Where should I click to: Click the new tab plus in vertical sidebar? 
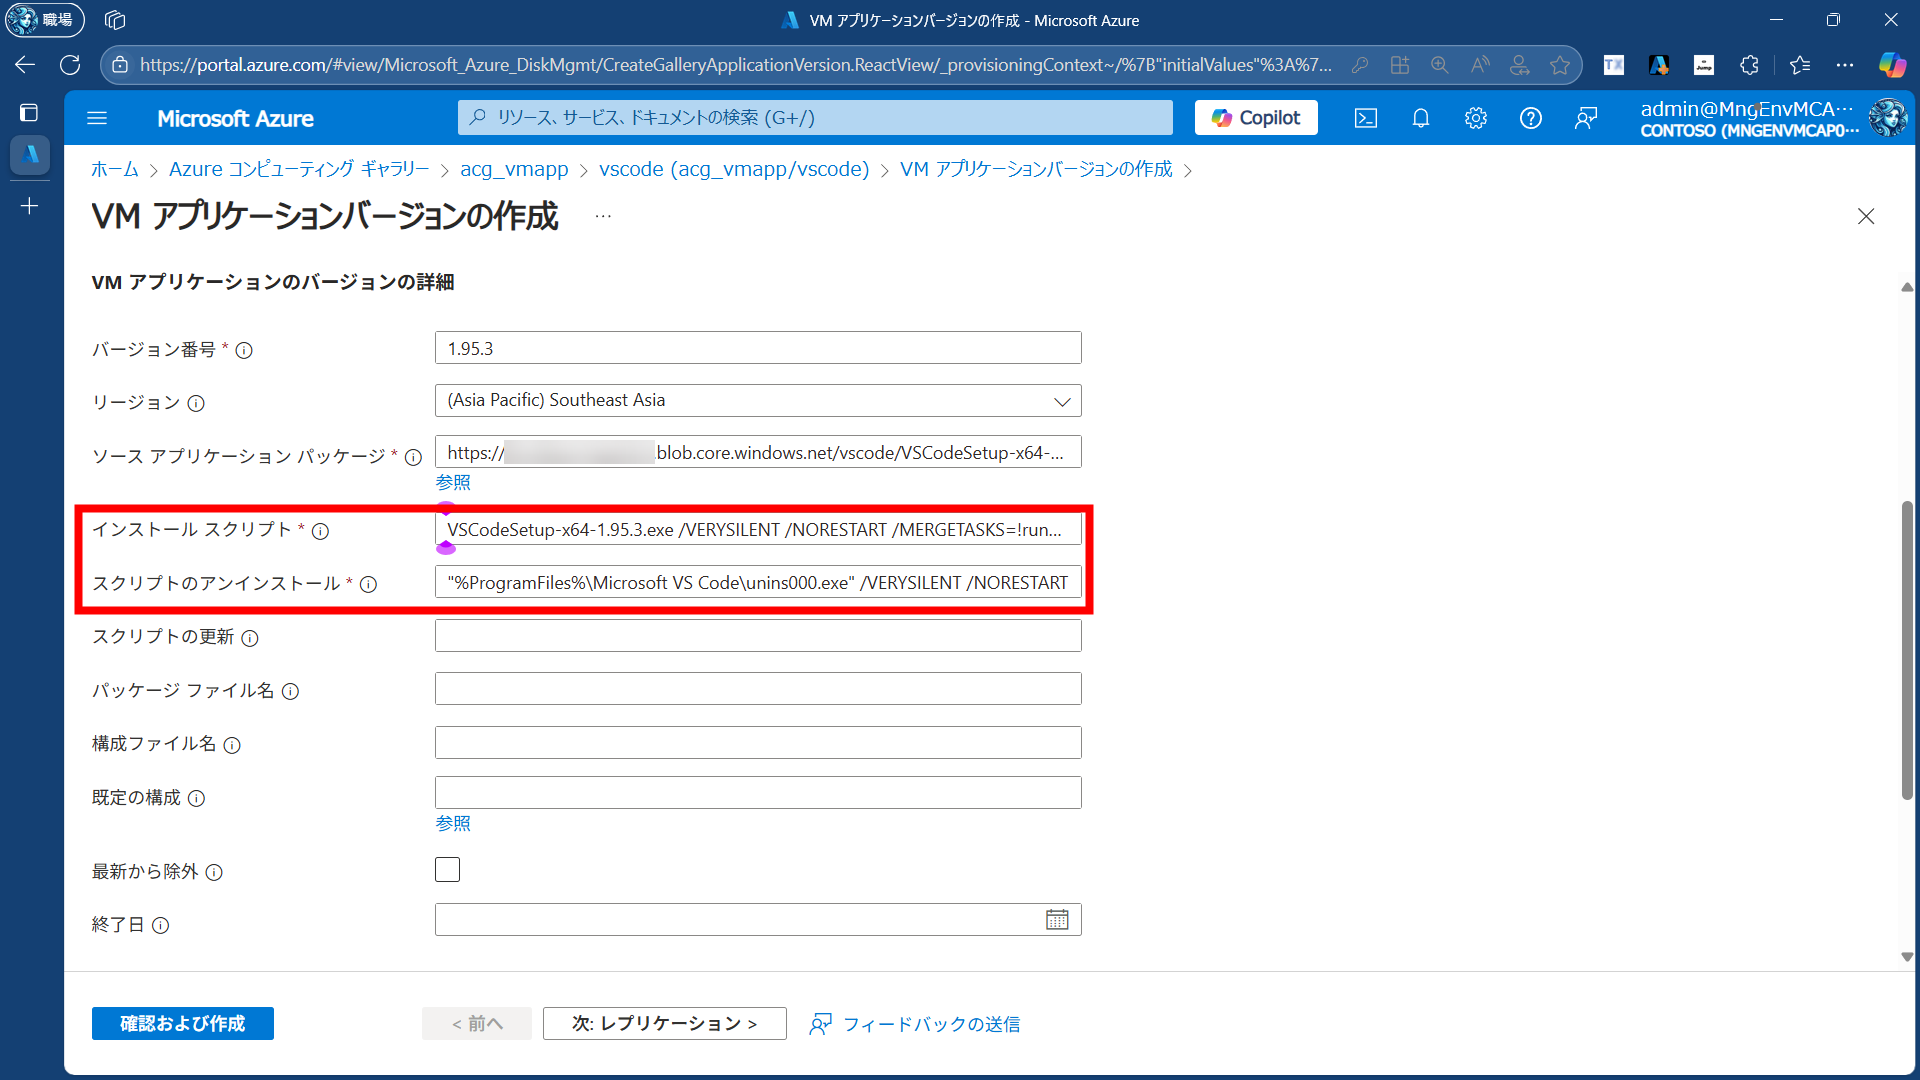coord(30,206)
